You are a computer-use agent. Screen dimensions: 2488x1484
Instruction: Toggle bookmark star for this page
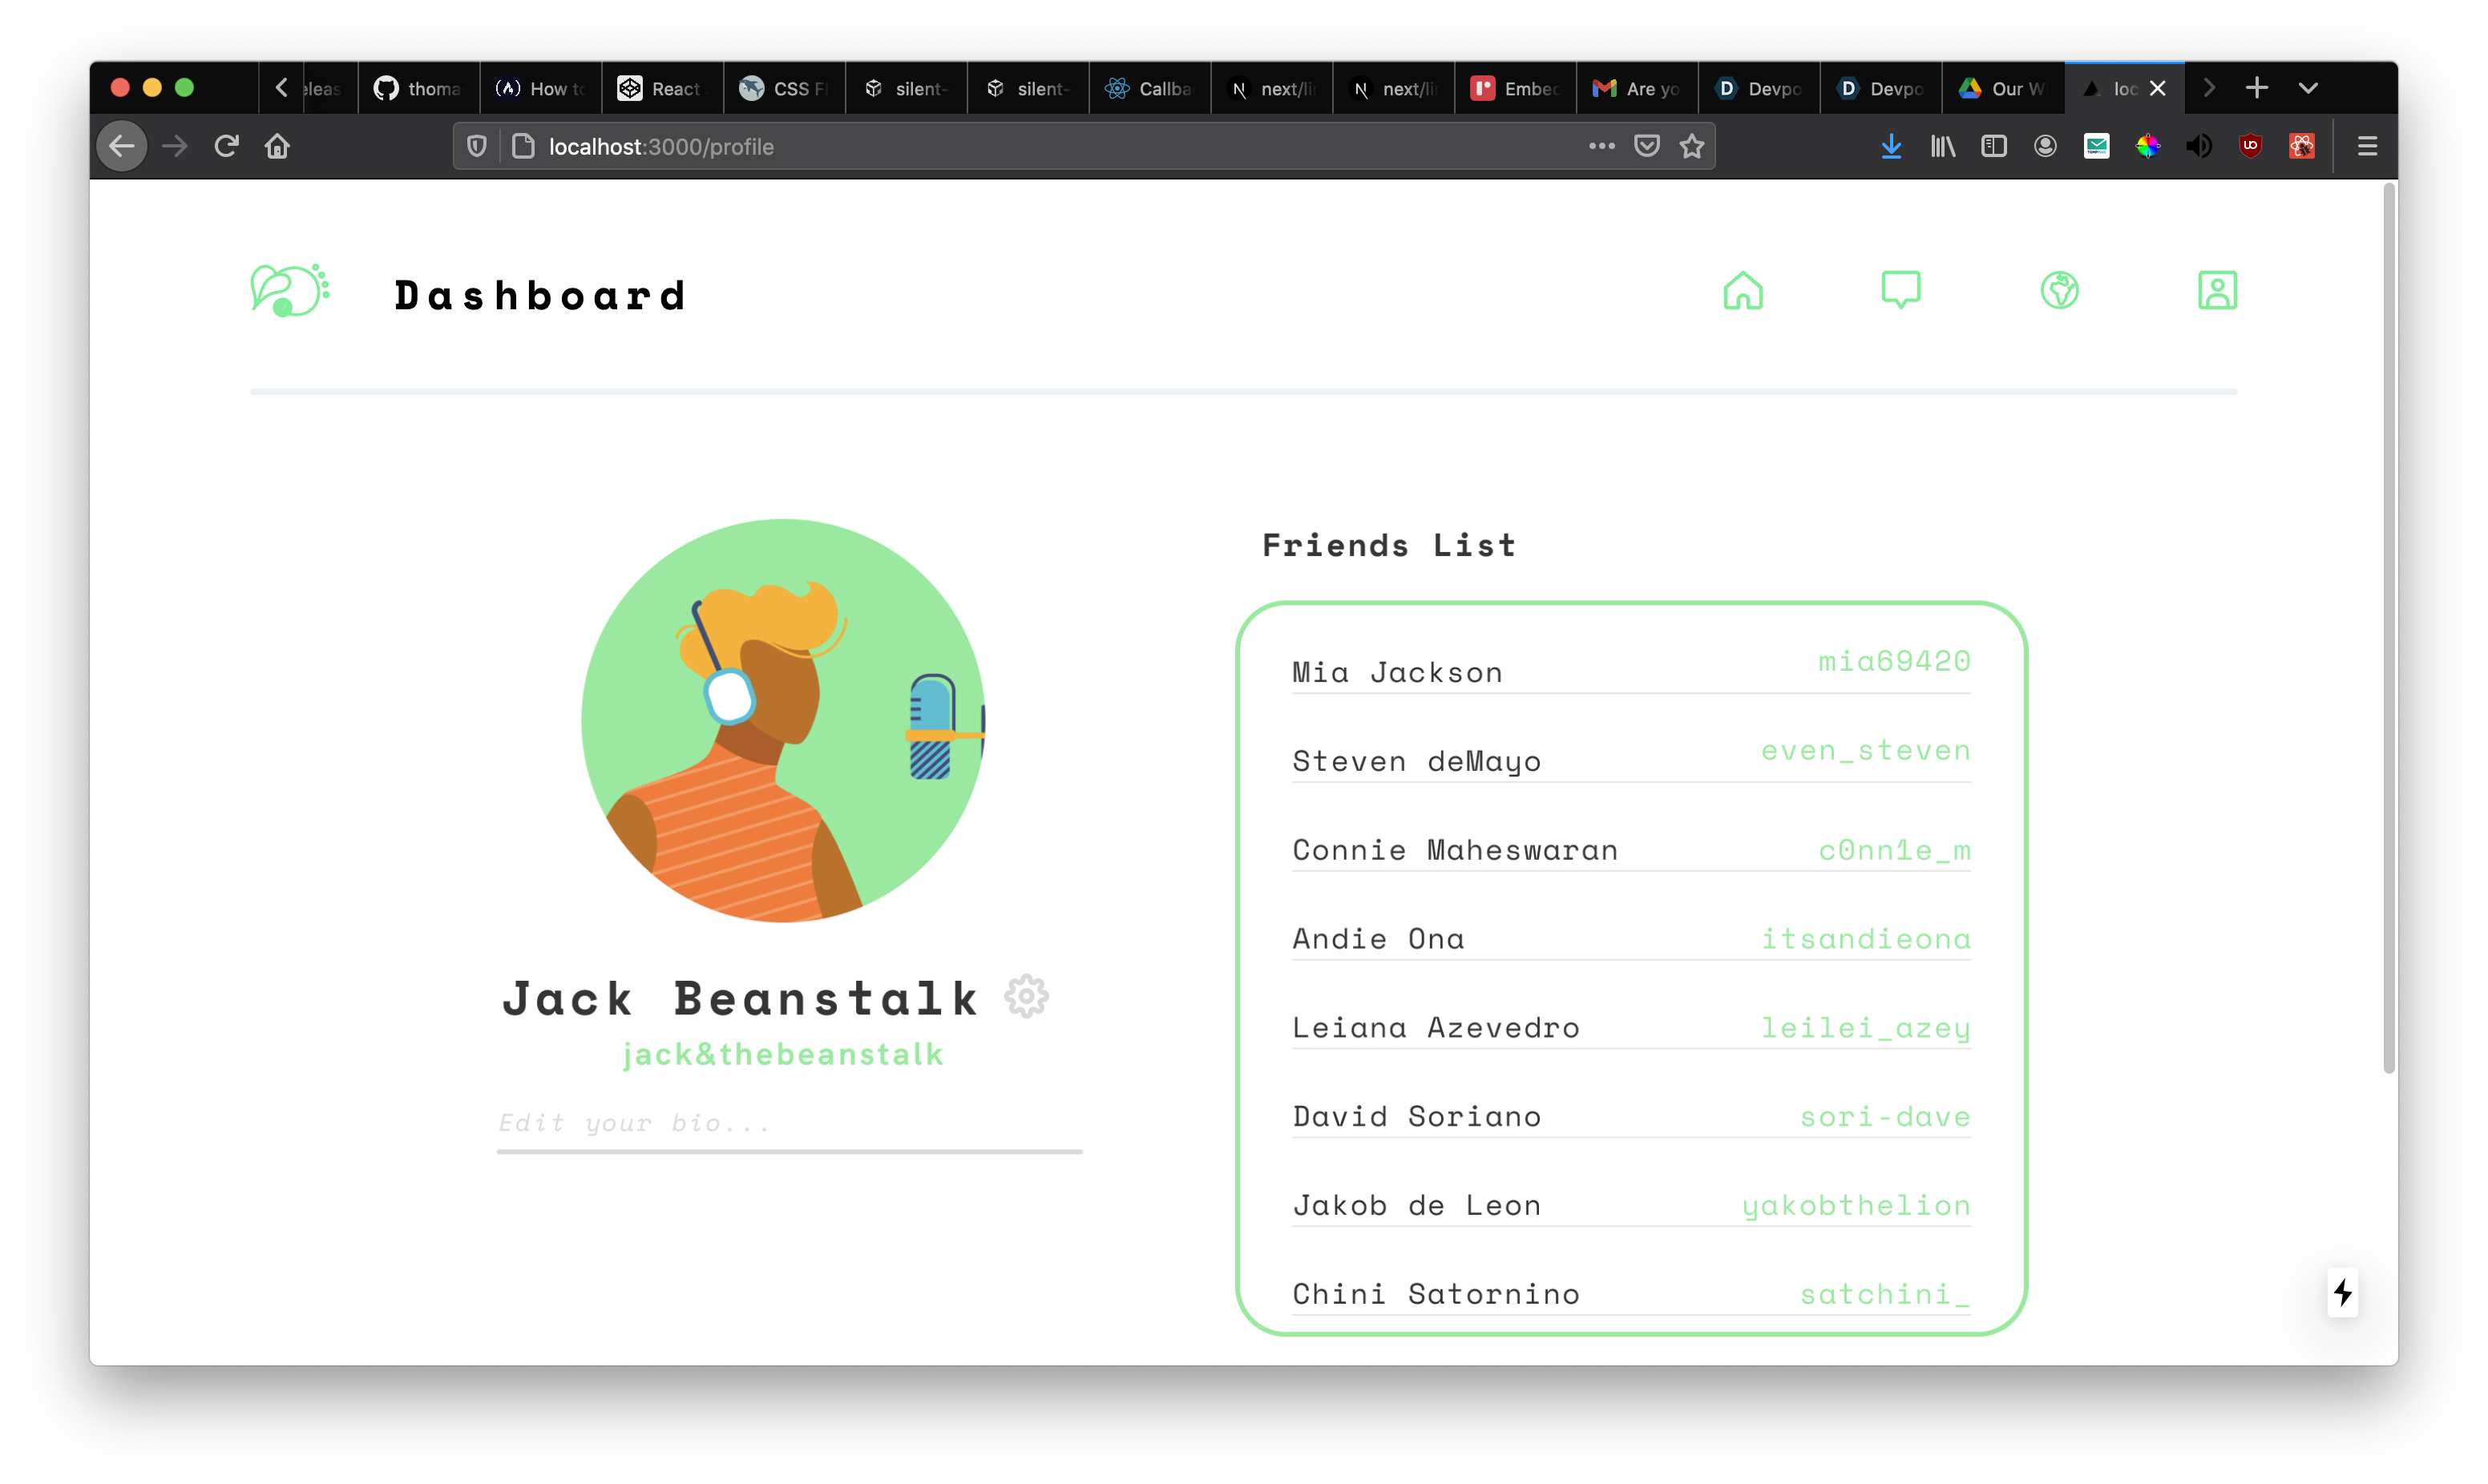1691,147
